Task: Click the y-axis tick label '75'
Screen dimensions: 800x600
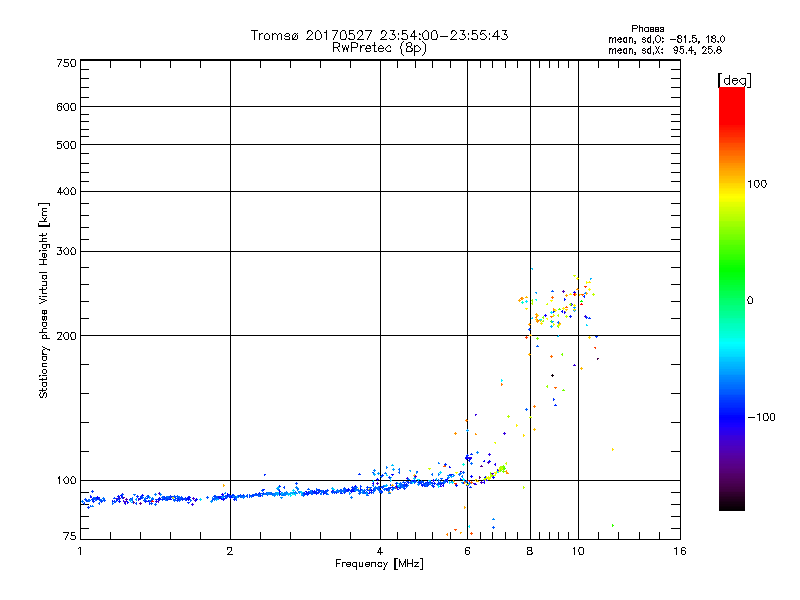Action: click(70, 536)
